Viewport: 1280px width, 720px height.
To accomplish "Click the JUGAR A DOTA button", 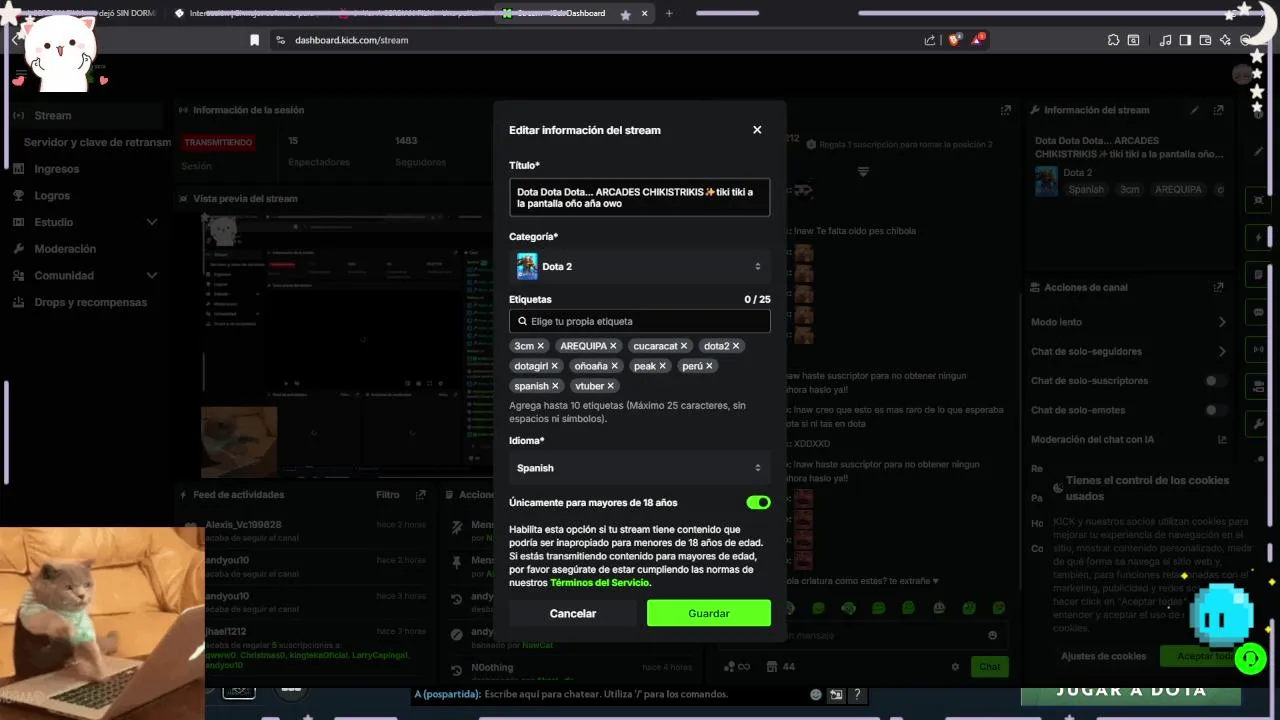I will pos(1131,690).
